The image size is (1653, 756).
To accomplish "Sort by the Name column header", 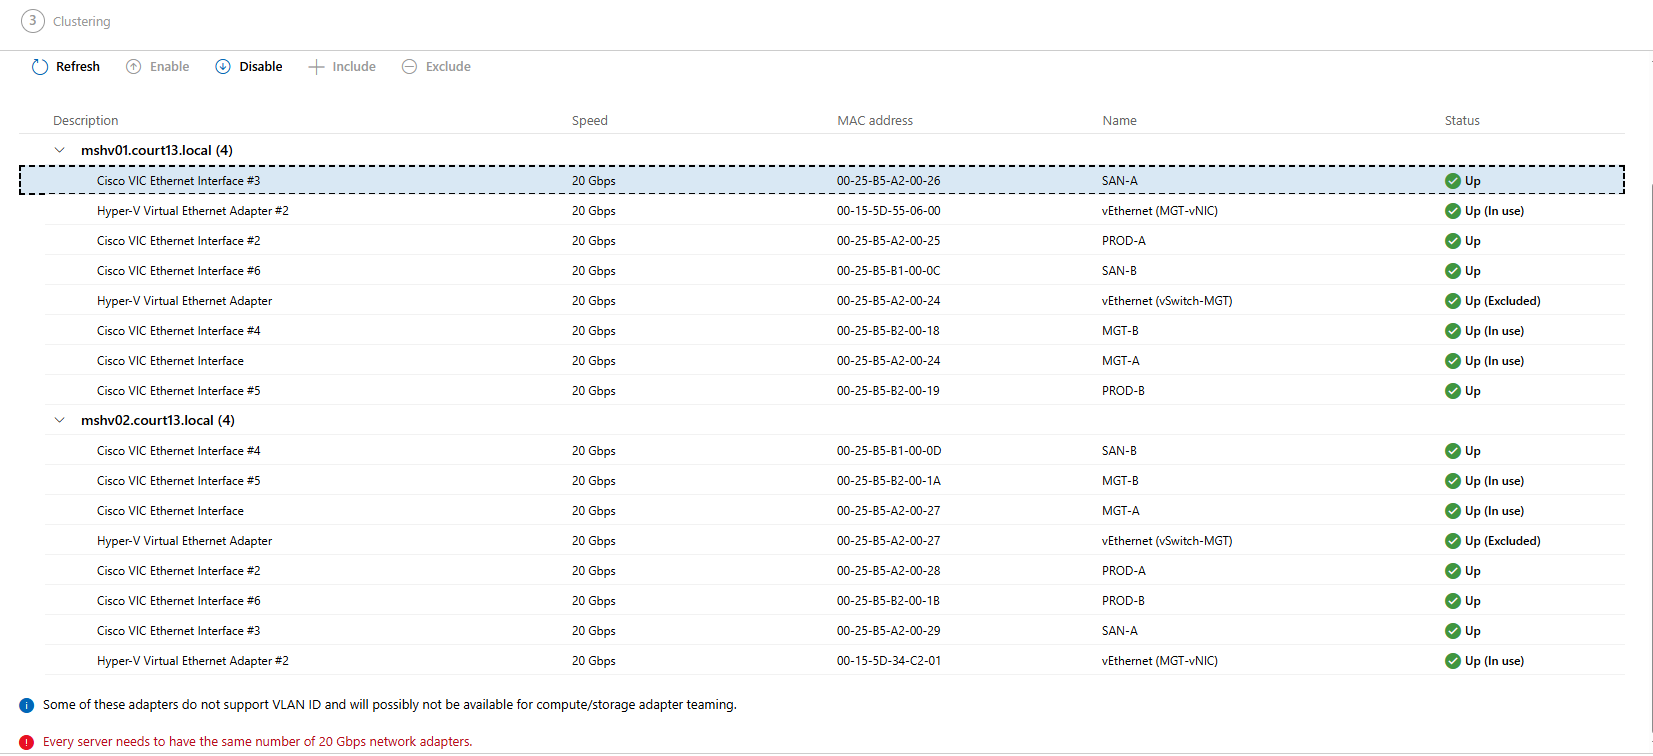I will (1120, 120).
